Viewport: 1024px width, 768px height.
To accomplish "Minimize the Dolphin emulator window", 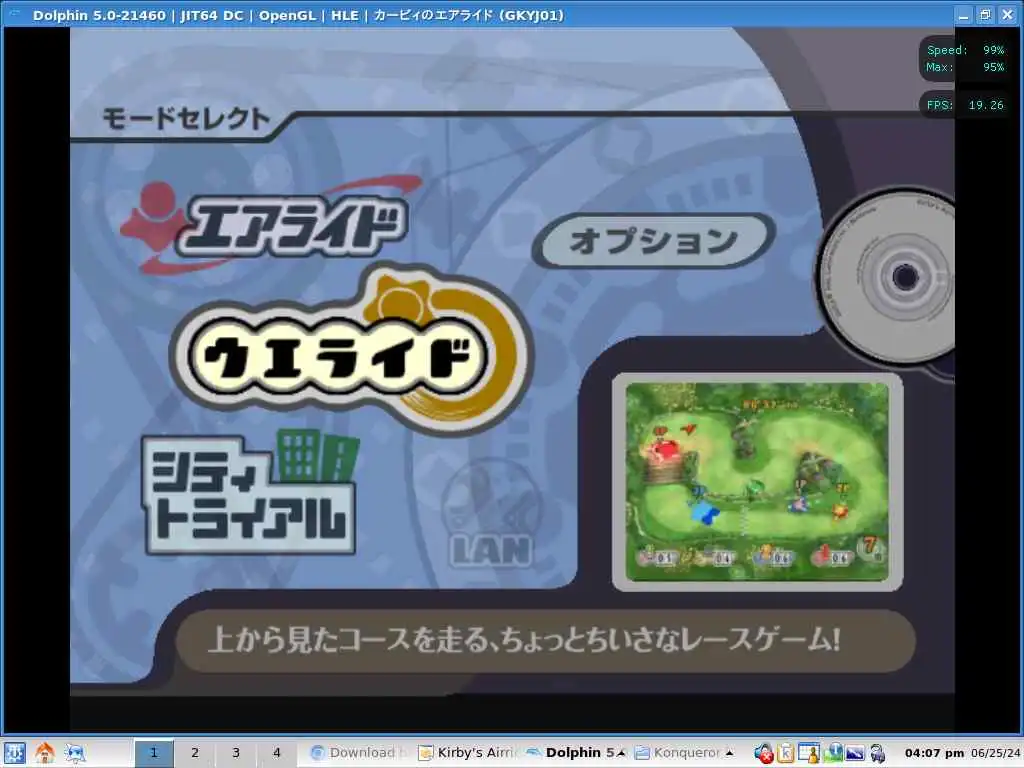I will tap(963, 15).
